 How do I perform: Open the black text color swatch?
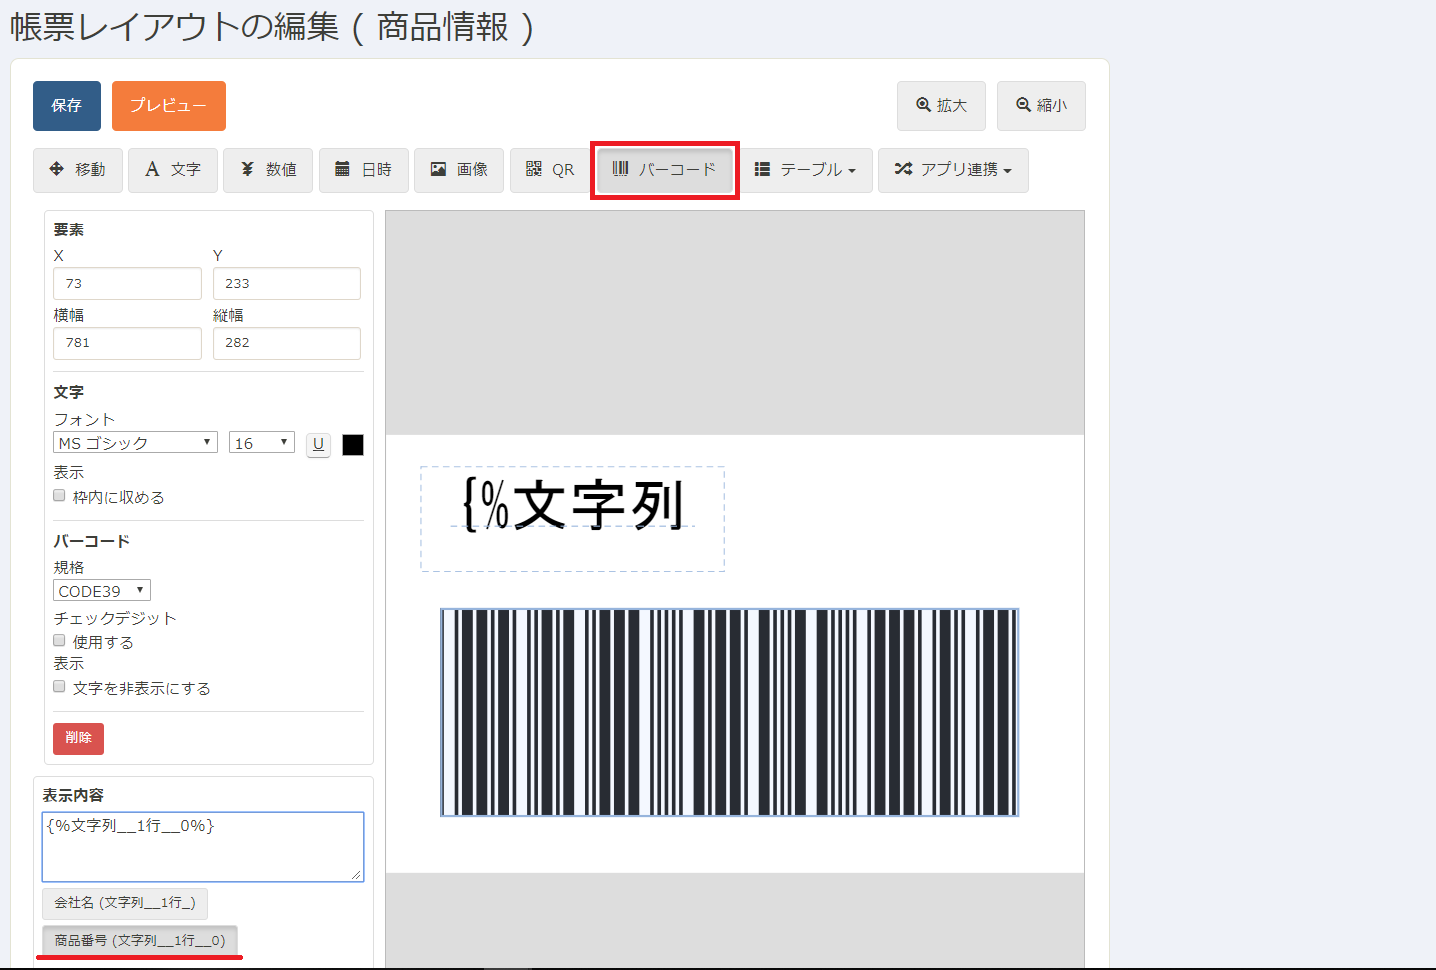353,445
